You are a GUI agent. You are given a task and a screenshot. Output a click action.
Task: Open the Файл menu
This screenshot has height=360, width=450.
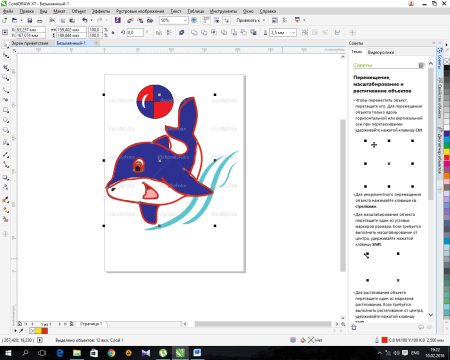8,11
